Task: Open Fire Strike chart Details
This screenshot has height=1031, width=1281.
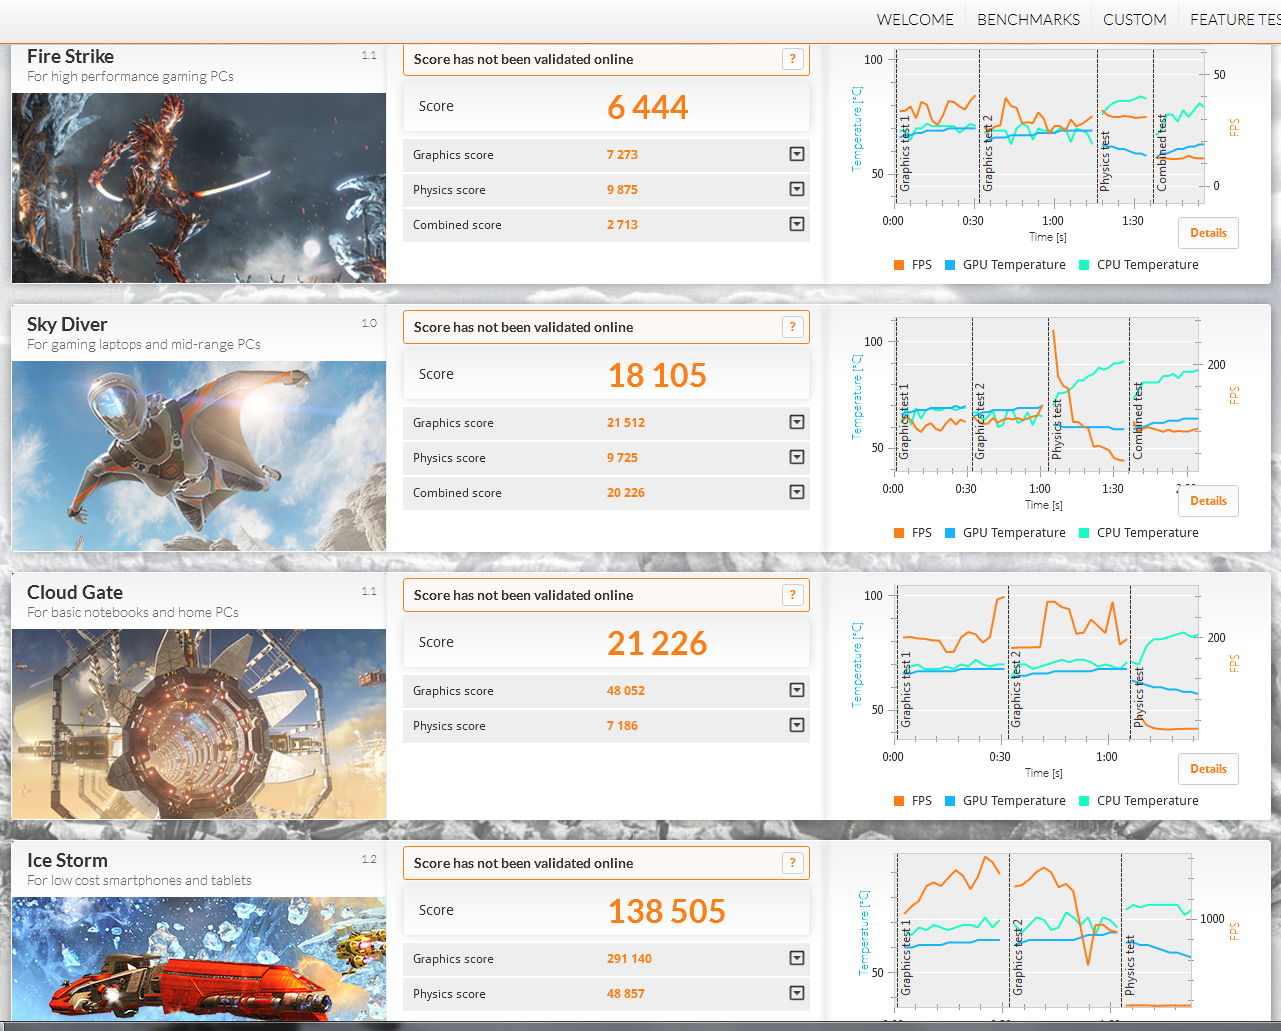Action: pyautogui.click(x=1208, y=233)
